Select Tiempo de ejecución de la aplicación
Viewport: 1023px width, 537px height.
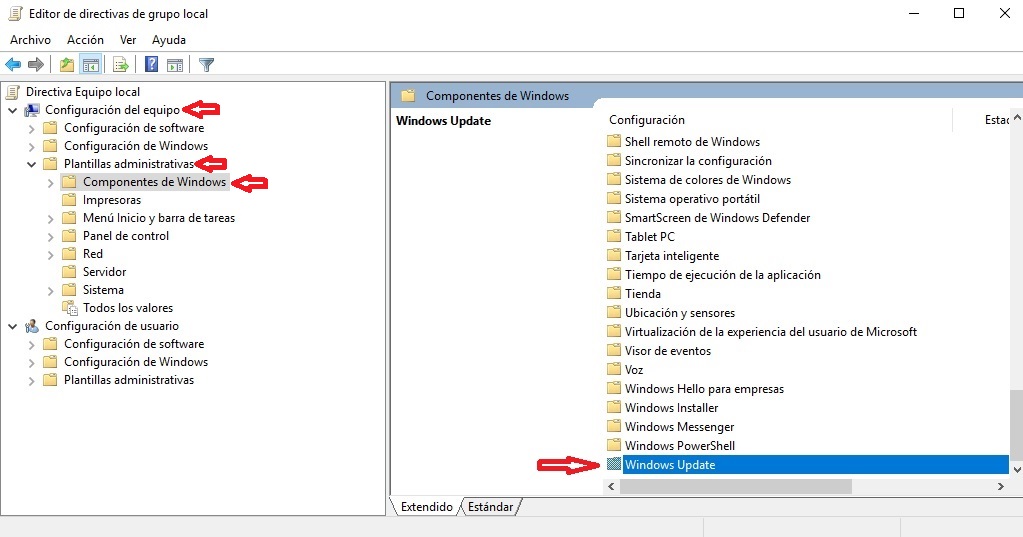pyautogui.click(x=723, y=275)
